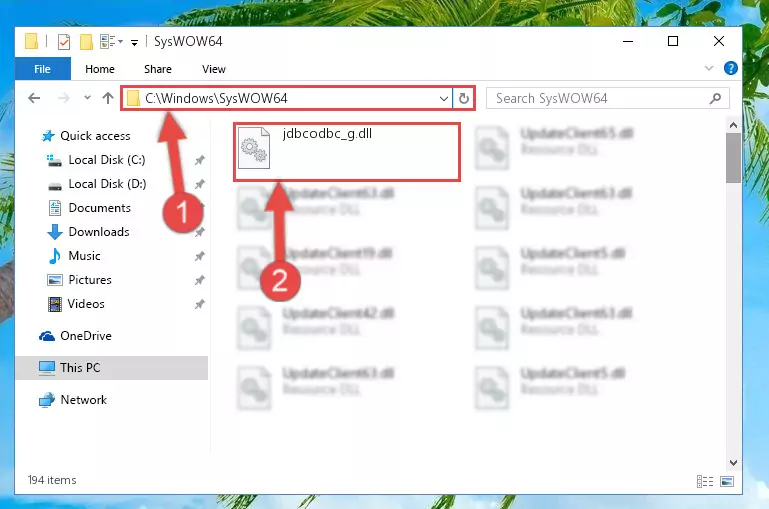Open the File menu tab
This screenshot has width=769, height=509.
tap(43, 69)
